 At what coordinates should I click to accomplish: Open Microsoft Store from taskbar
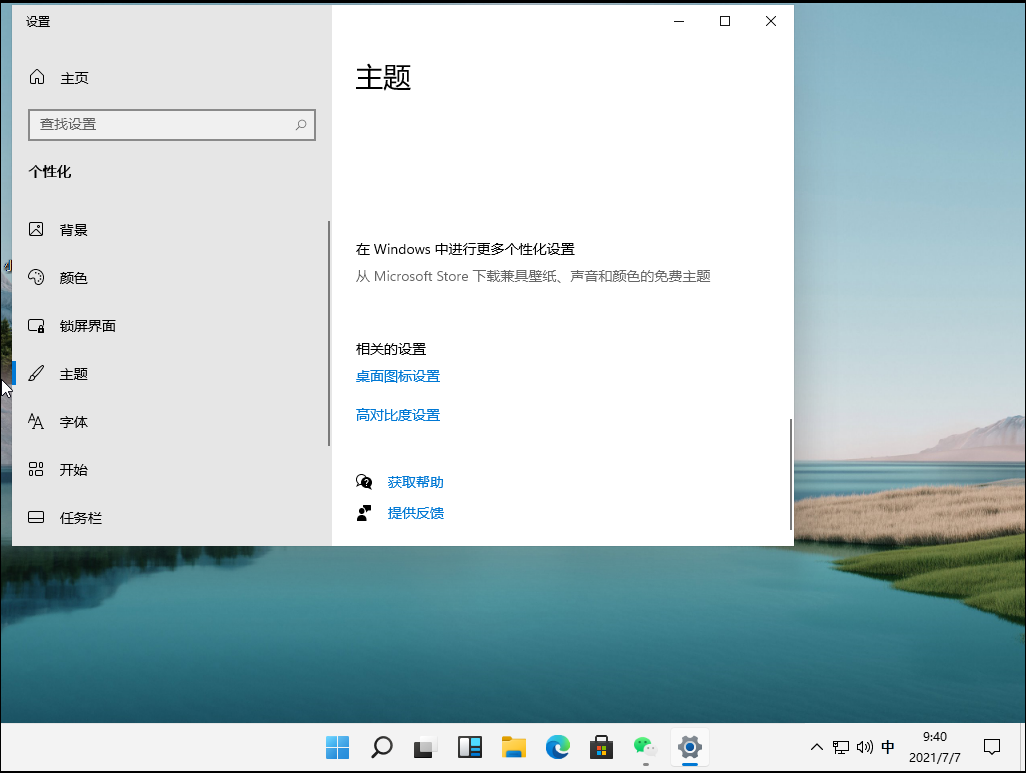click(x=601, y=747)
